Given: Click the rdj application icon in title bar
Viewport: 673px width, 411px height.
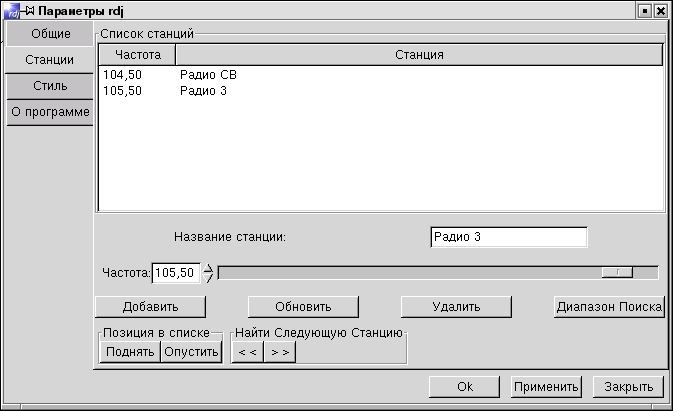Looking at the screenshot, I should 12,10.
